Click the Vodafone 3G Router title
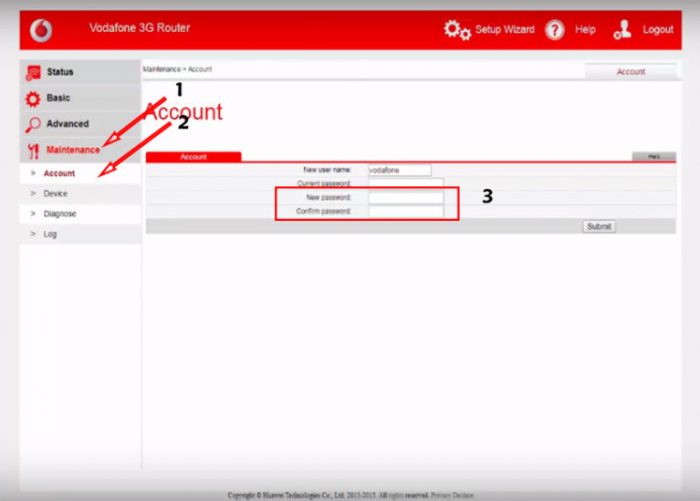The image size is (700, 501). 140,28
